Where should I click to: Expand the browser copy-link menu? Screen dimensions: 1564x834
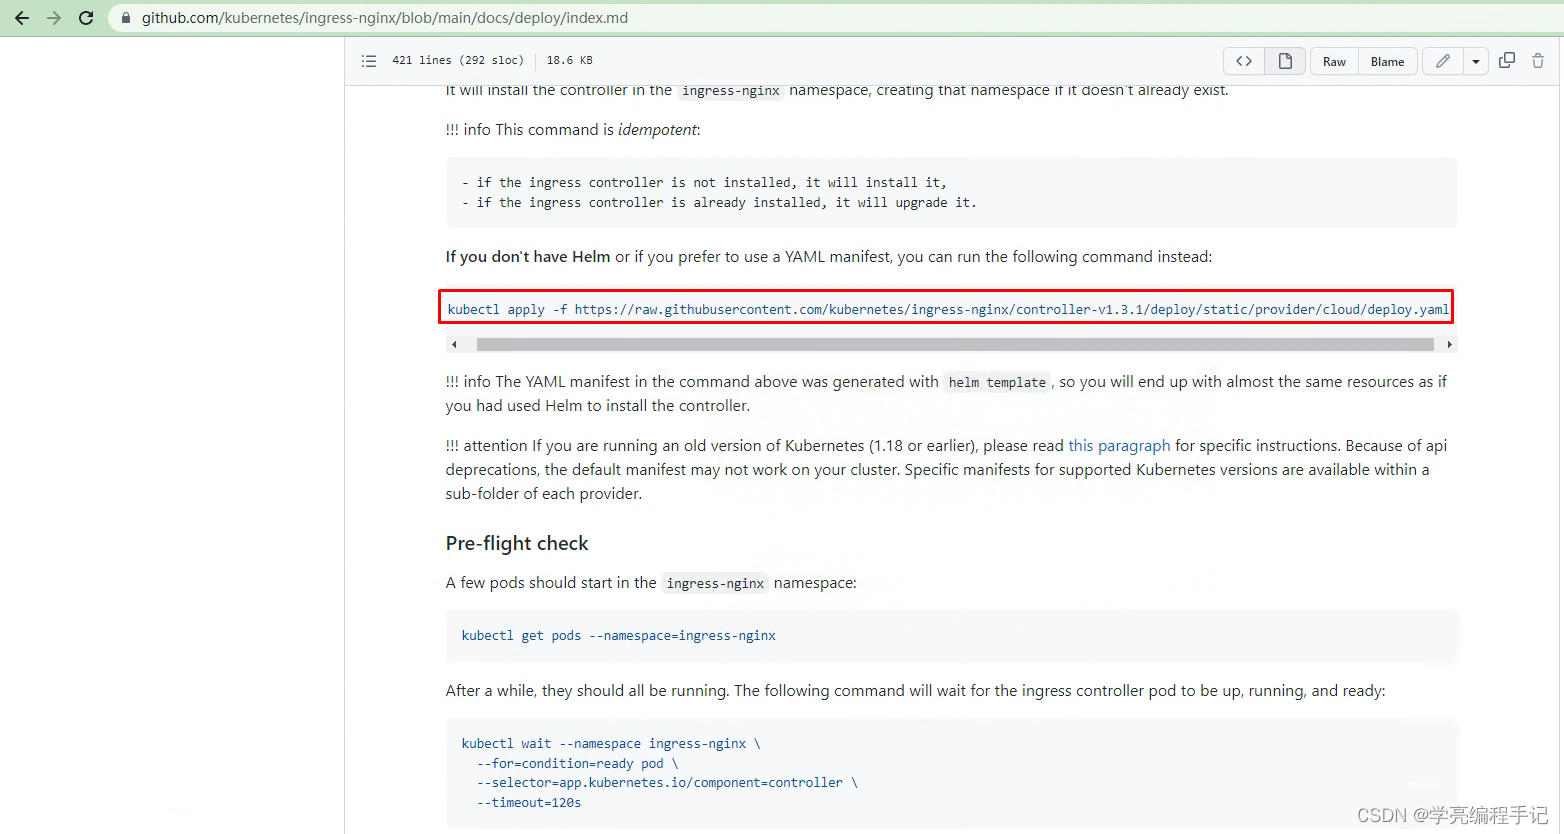point(1507,61)
